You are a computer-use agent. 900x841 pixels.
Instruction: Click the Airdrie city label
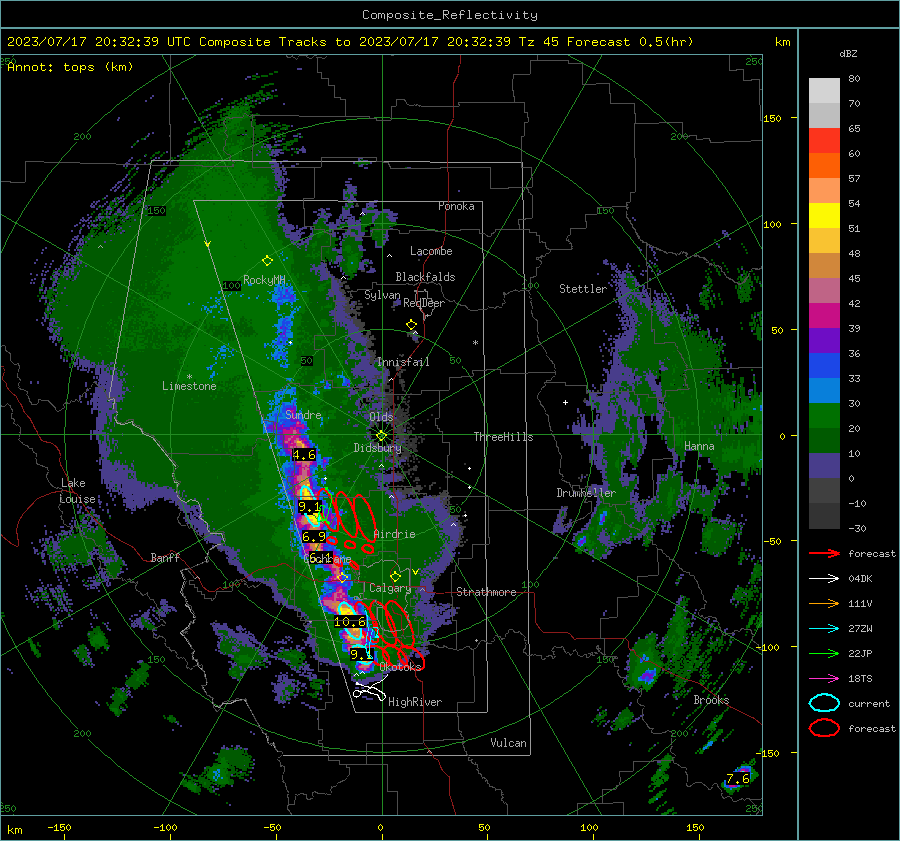point(394,534)
